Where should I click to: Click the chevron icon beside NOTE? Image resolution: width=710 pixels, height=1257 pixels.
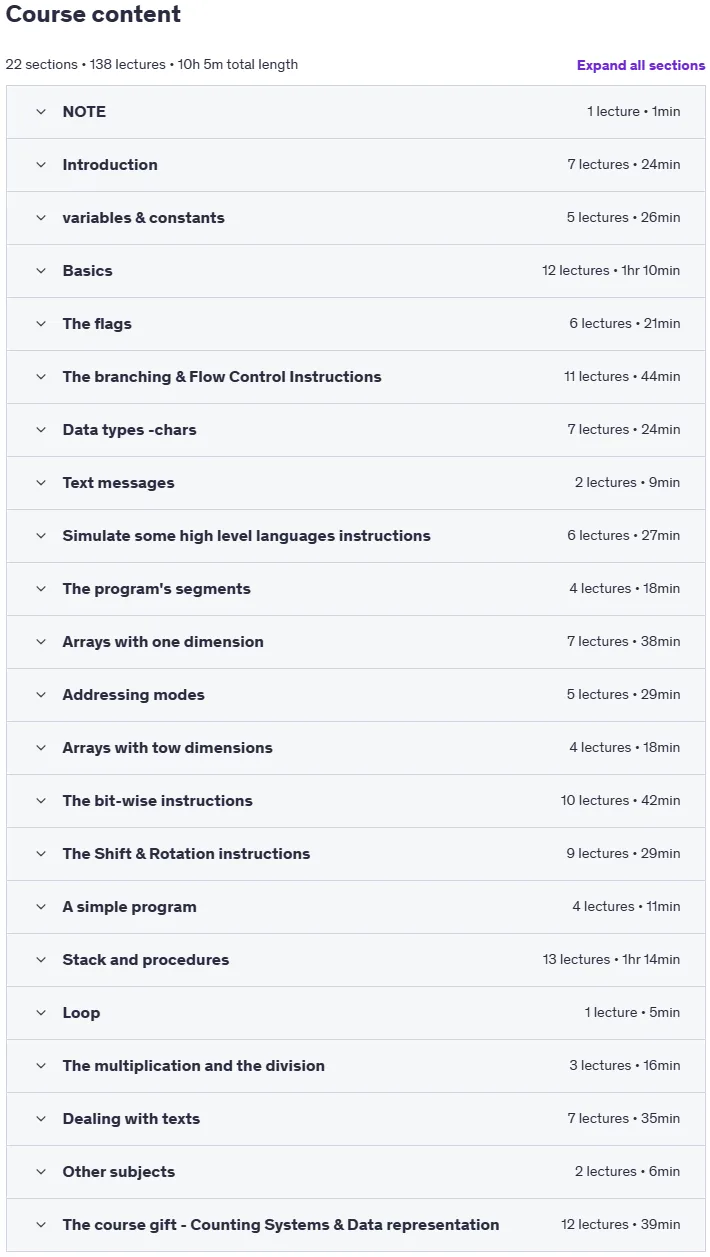[x=41, y=112]
